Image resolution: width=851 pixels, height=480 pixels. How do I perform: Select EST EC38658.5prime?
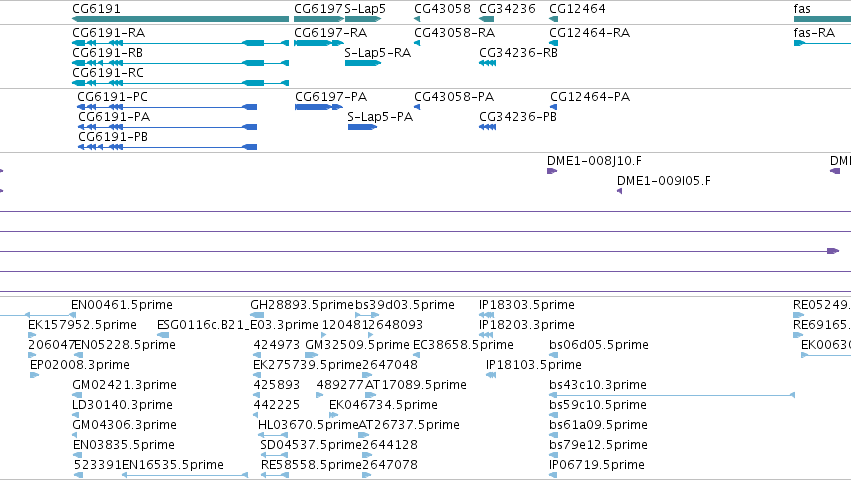click(x=463, y=345)
